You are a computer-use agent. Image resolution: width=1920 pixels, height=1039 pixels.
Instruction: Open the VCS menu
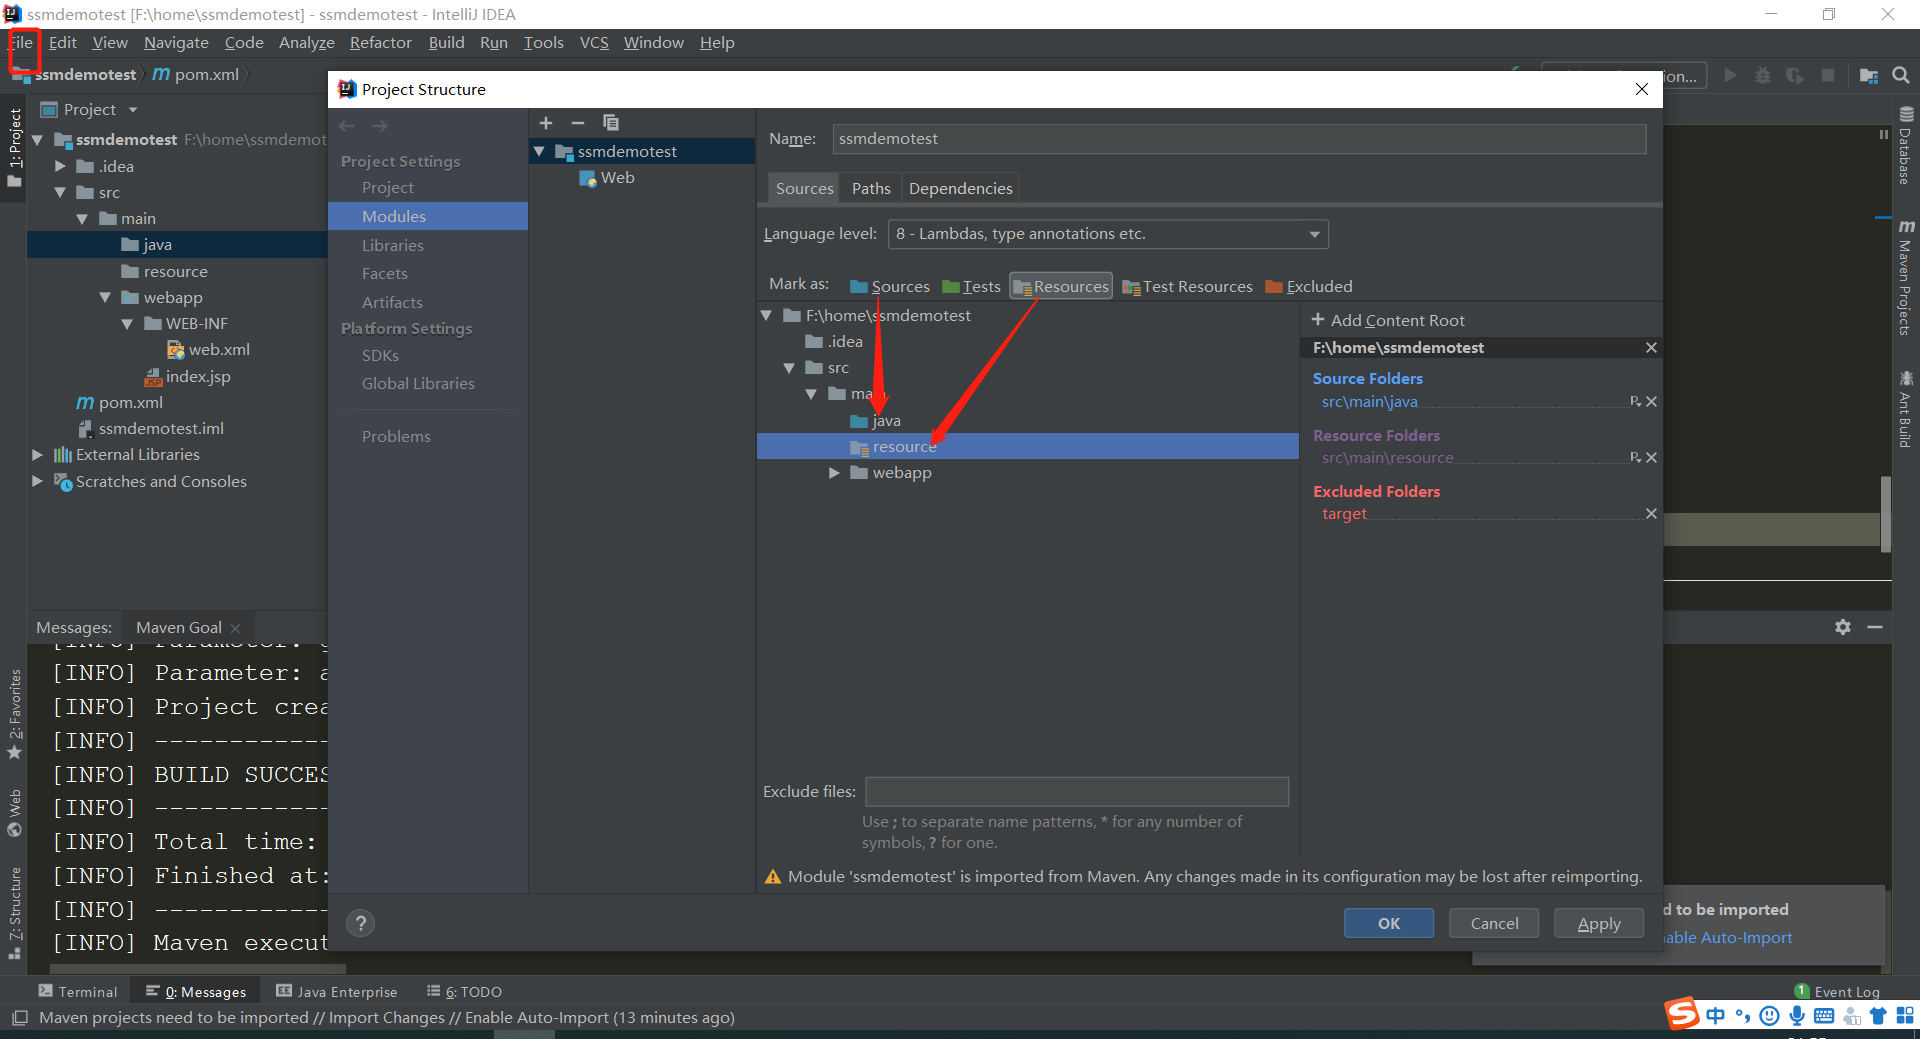tap(594, 42)
